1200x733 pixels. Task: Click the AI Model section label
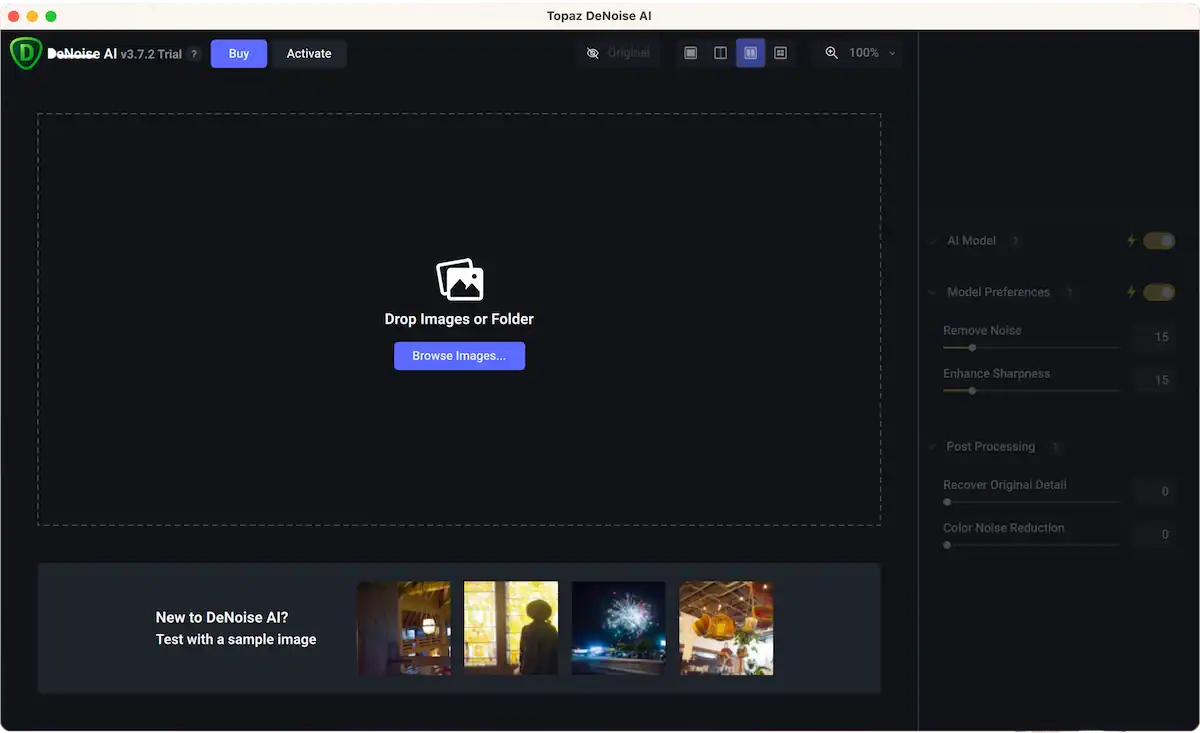pos(971,241)
